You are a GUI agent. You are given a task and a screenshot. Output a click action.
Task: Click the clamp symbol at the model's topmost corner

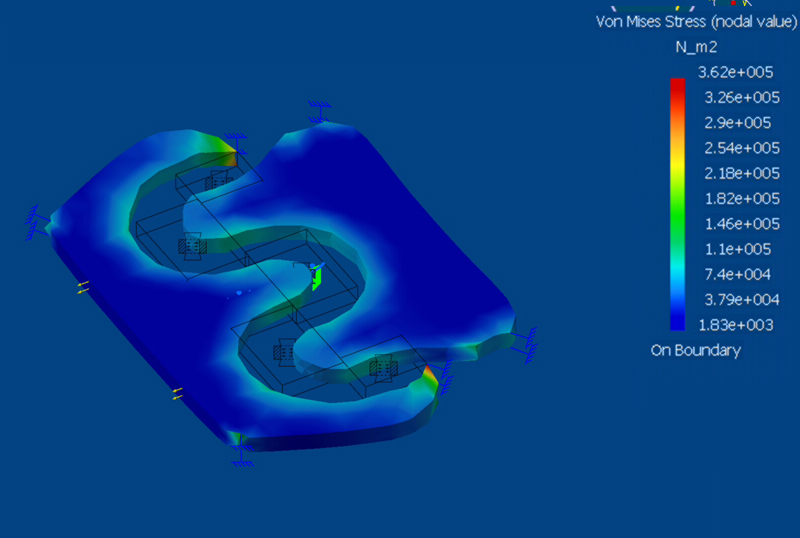click(x=320, y=110)
